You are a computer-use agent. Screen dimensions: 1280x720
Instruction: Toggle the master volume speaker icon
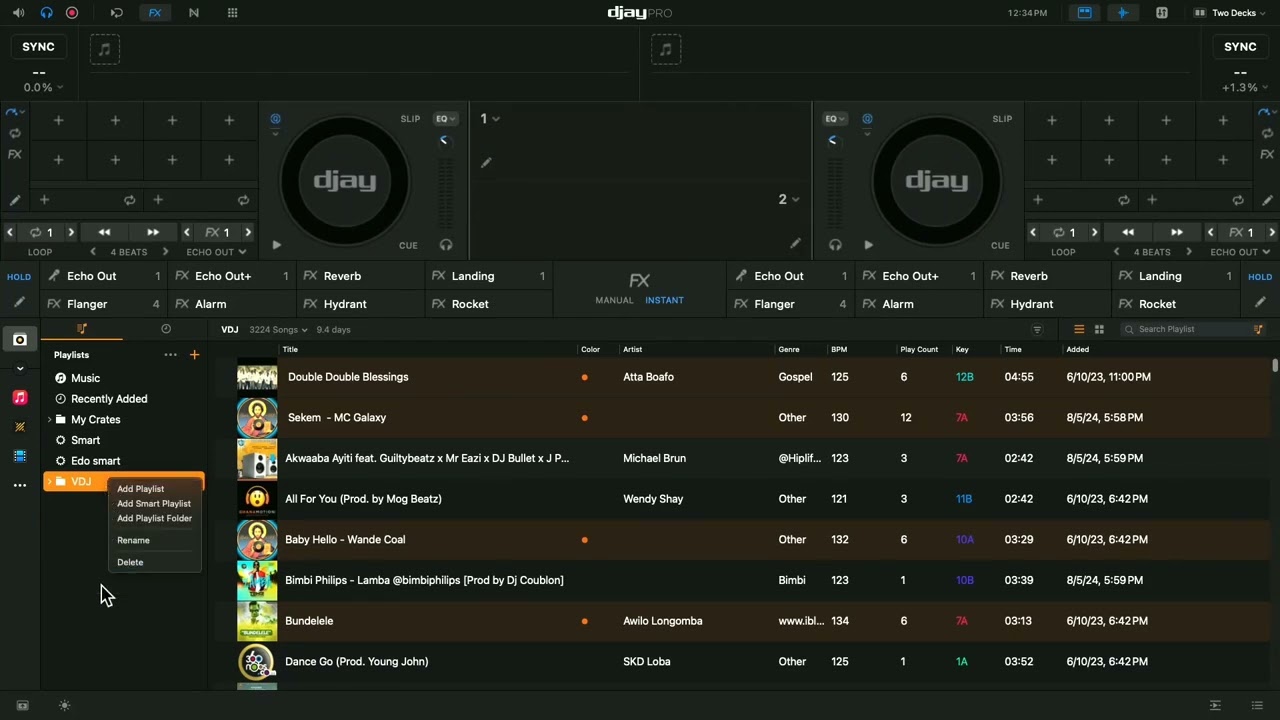coord(19,13)
